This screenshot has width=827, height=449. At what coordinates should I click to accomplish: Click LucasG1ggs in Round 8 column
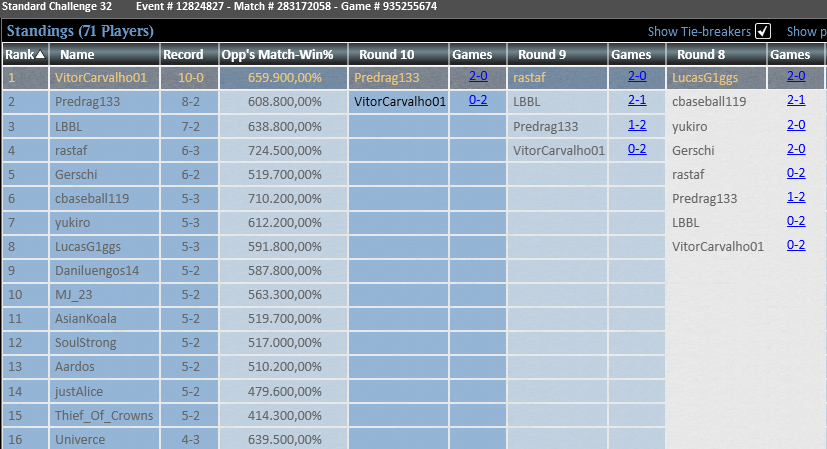[705, 78]
